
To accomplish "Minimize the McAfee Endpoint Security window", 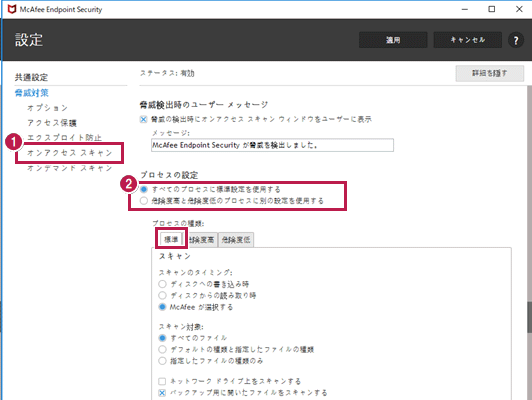I will tap(465, 9).
